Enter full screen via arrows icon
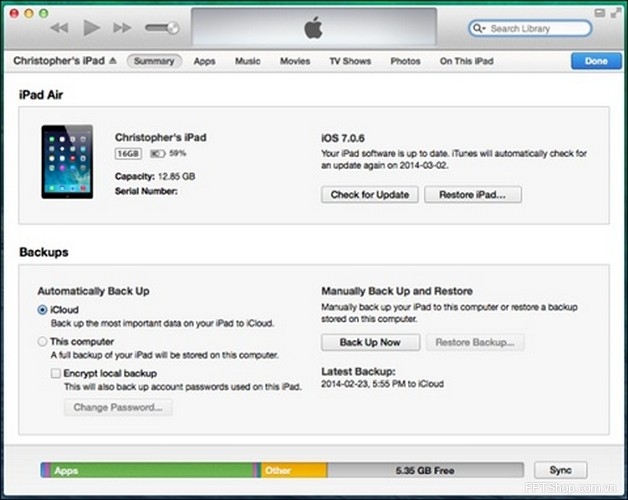The width and height of the screenshot is (628, 500). (x=615, y=13)
